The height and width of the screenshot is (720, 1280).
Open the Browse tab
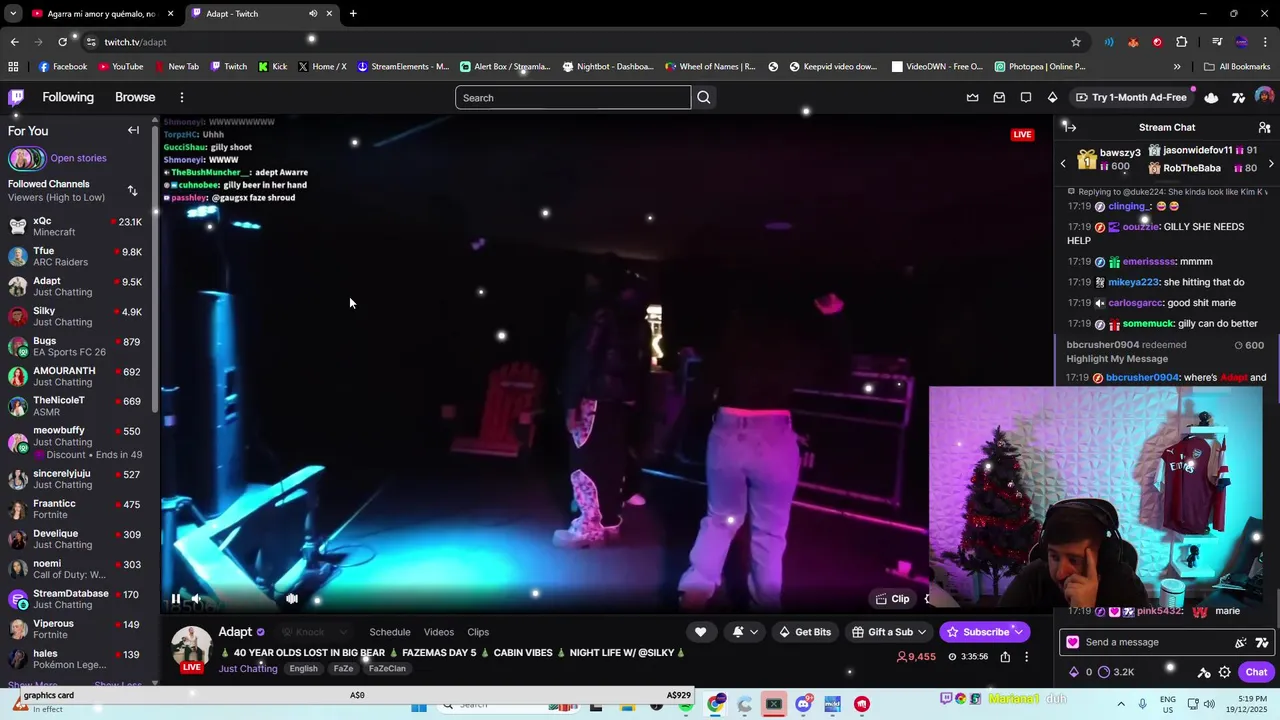coord(135,97)
